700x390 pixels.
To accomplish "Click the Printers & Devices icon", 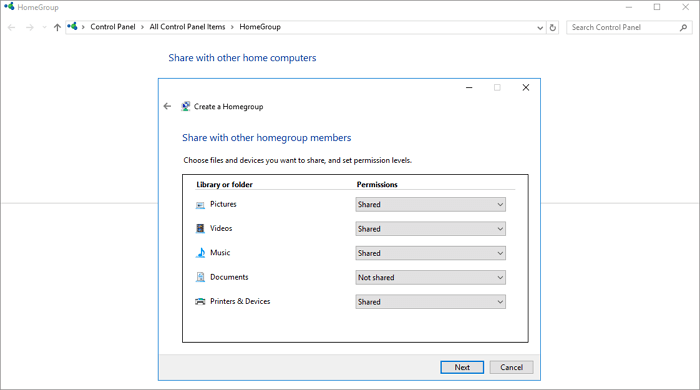I will pos(200,302).
